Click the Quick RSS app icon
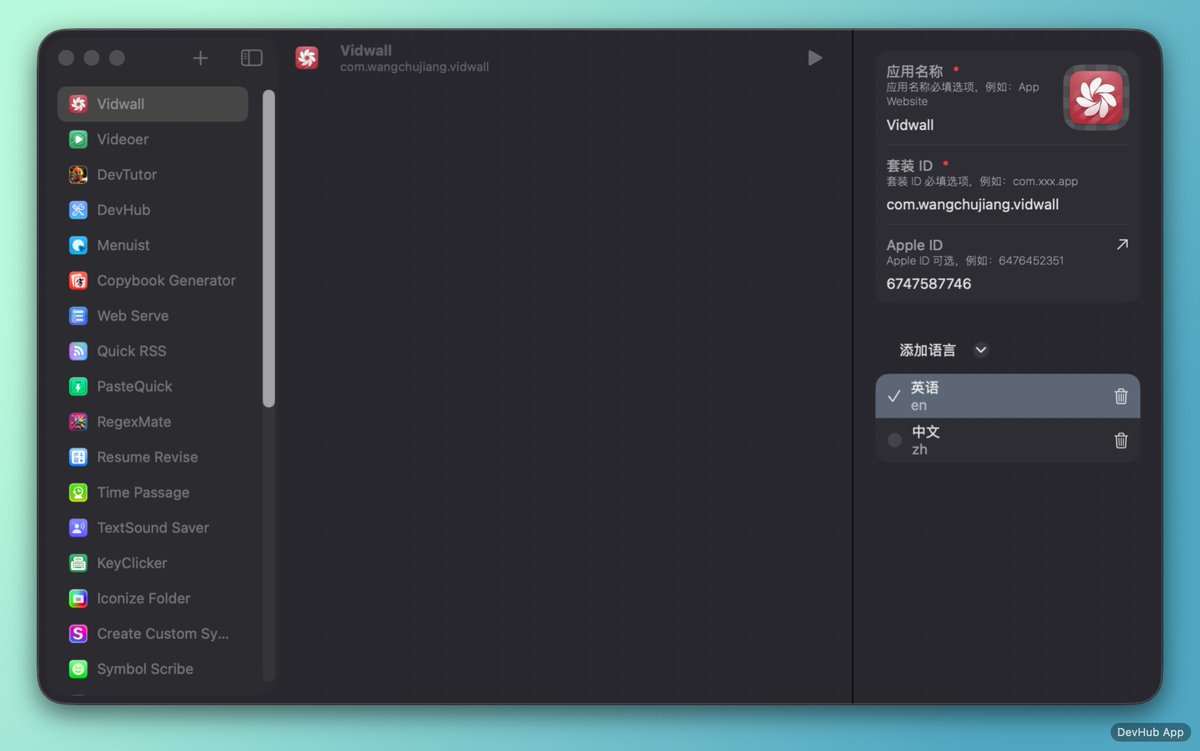 (x=78, y=351)
